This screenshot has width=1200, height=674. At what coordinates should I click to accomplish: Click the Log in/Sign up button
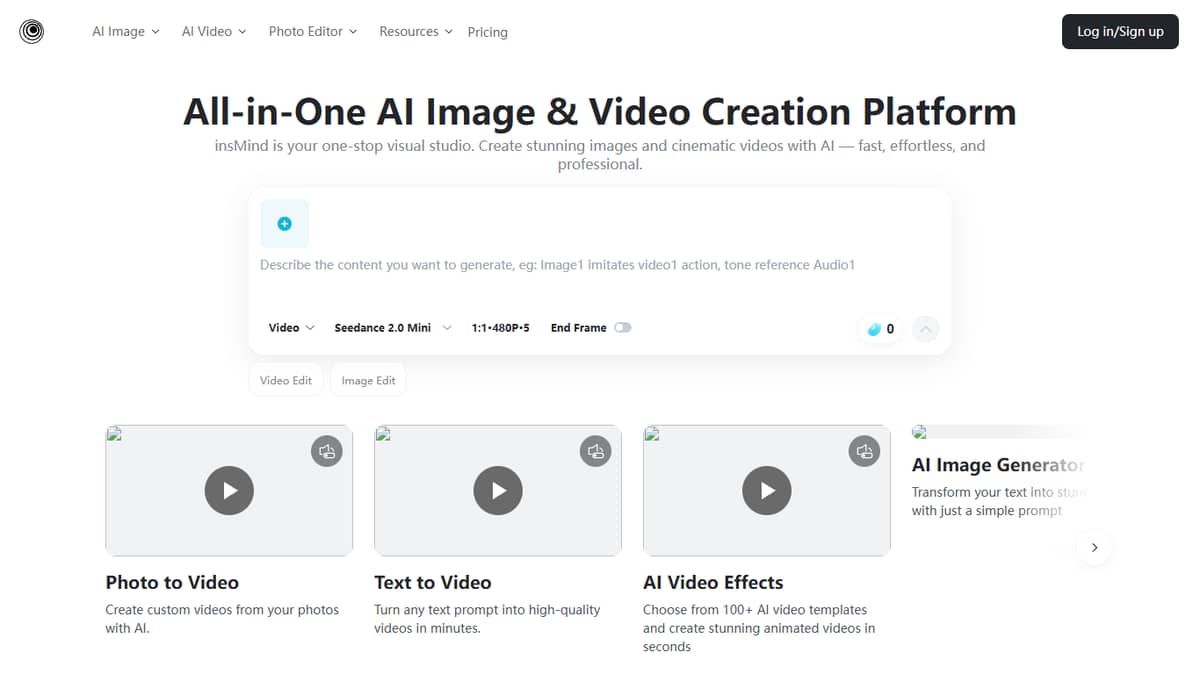click(x=1120, y=32)
